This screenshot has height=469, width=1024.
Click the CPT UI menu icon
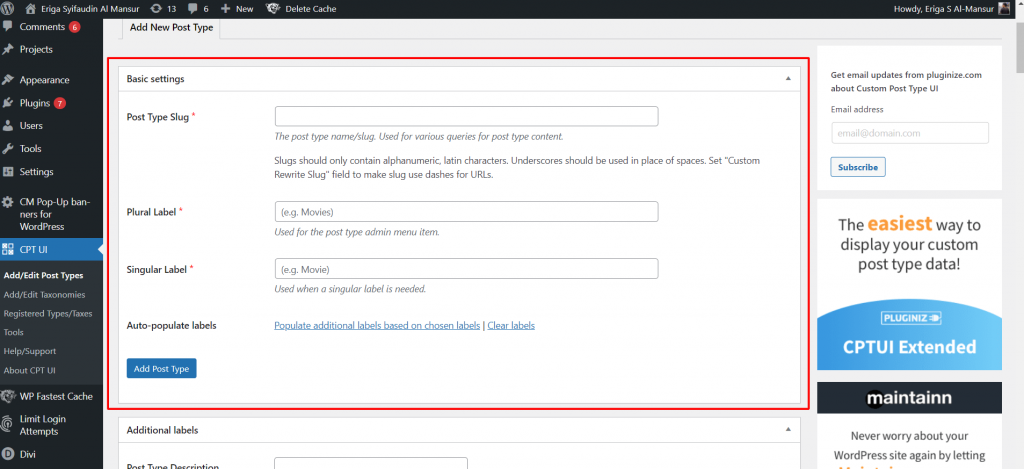click(x=8, y=249)
